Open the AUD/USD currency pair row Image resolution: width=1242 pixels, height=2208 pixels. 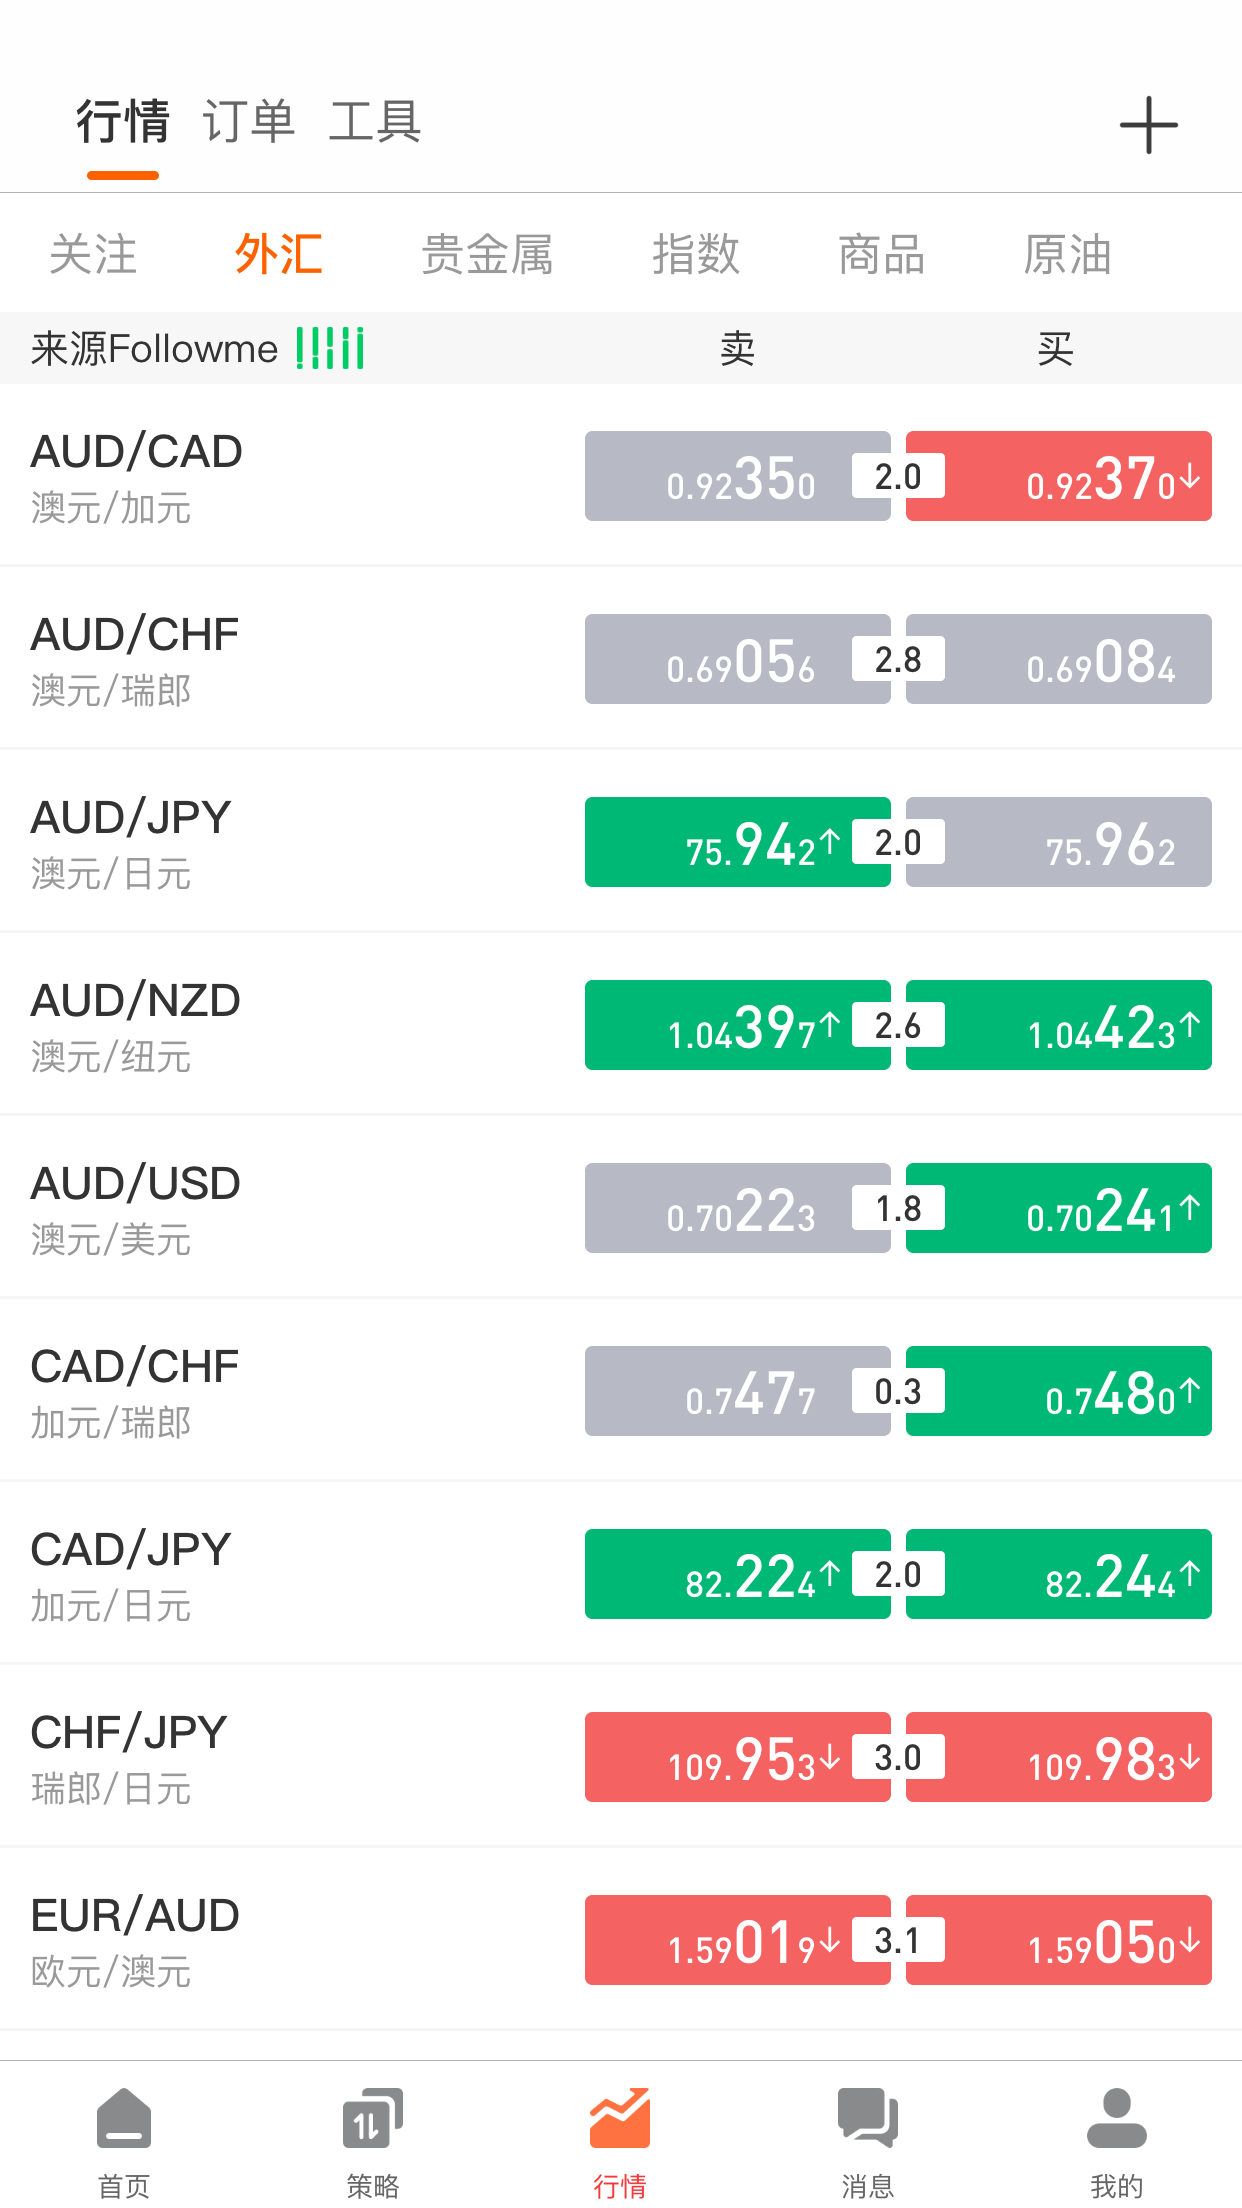[621, 1208]
